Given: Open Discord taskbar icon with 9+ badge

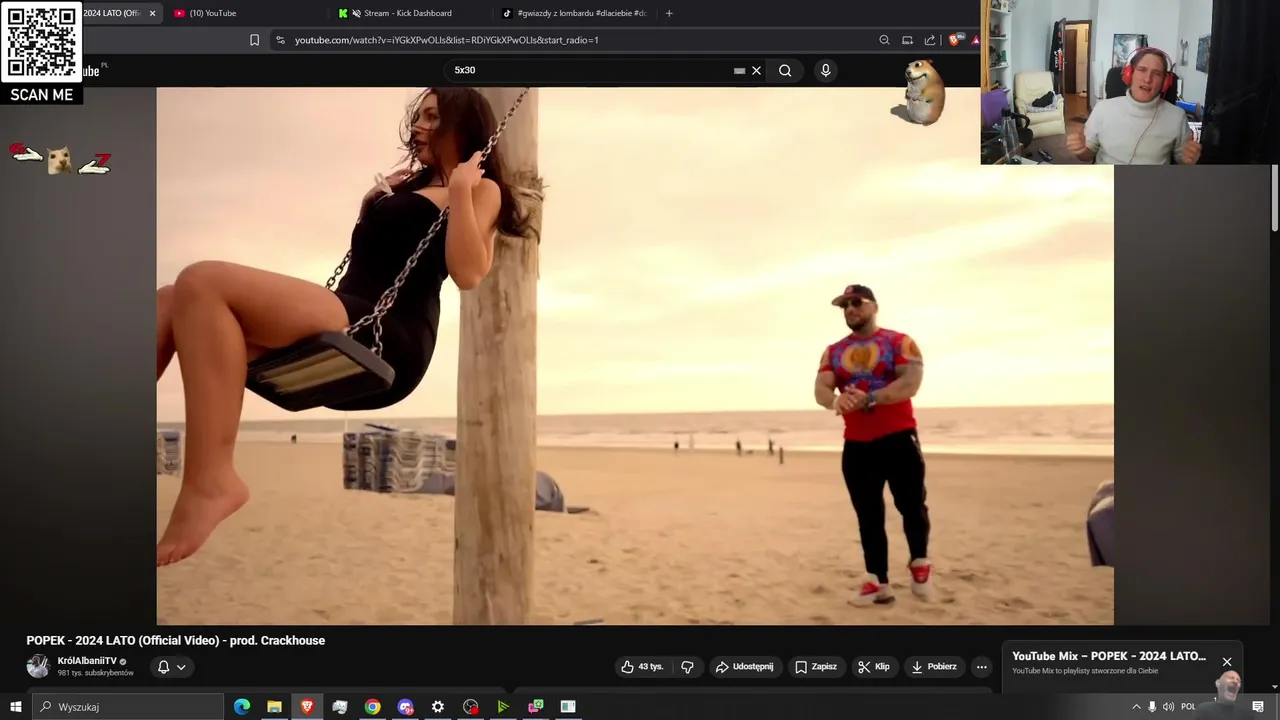Looking at the screenshot, I should tap(405, 707).
